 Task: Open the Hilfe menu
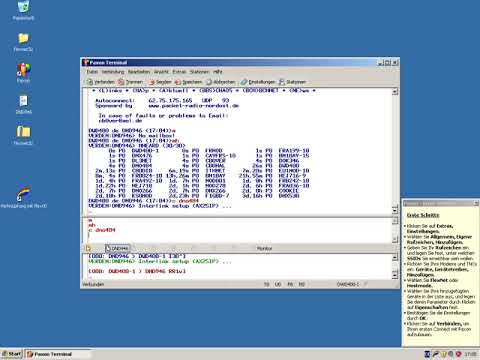pyautogui.click(x=218, y=72)
